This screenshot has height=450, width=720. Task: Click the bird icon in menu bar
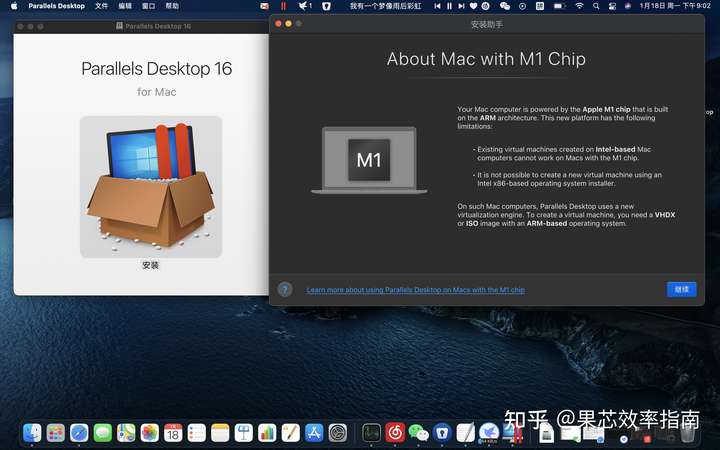[305, 6]
